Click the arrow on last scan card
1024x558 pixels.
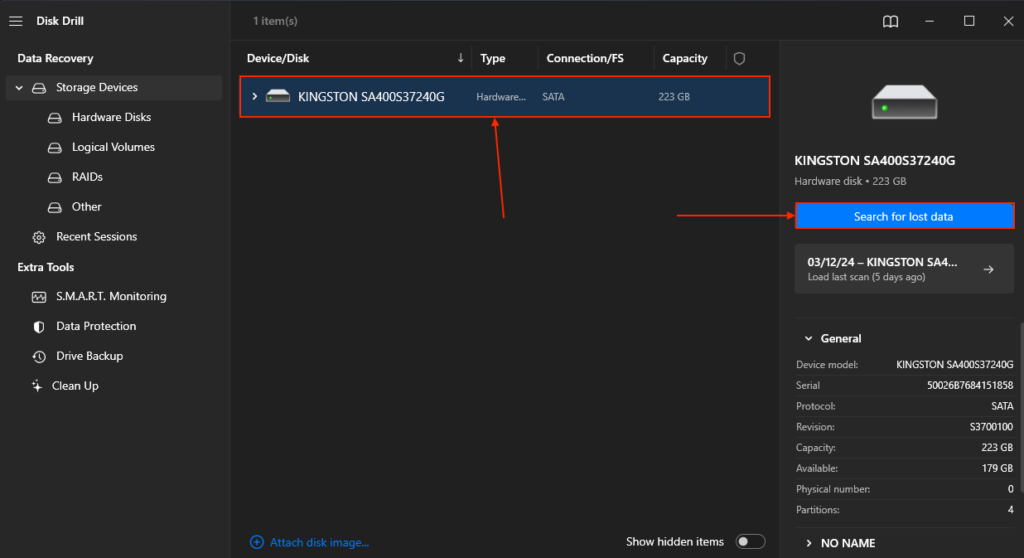click(989, 269)
